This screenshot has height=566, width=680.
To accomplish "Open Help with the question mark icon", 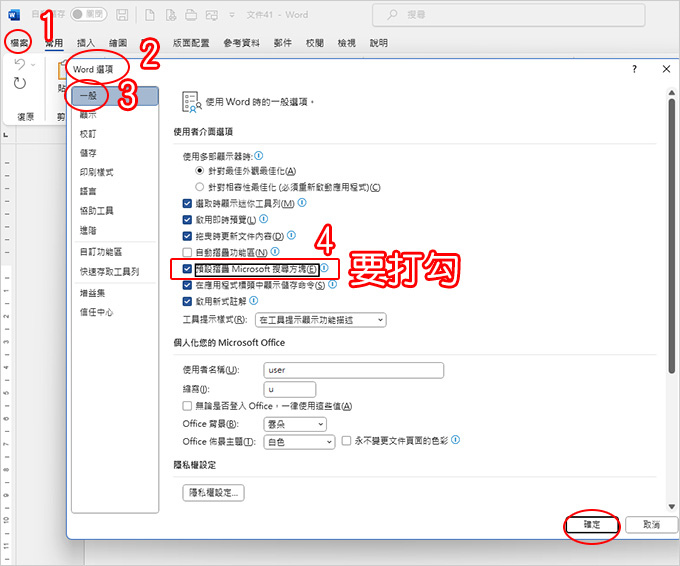I will pyautogui.click(x=634, y=69).
